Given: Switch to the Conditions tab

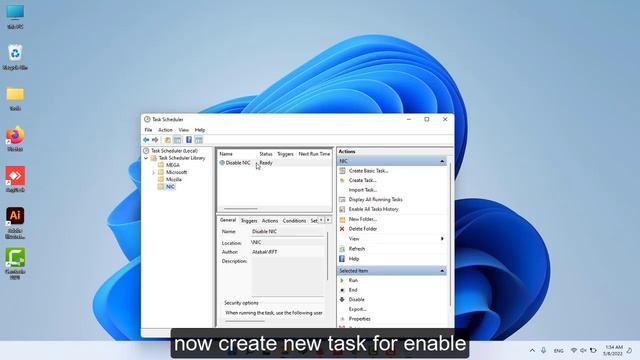Looking at the screenshot, I should (294, 220).
